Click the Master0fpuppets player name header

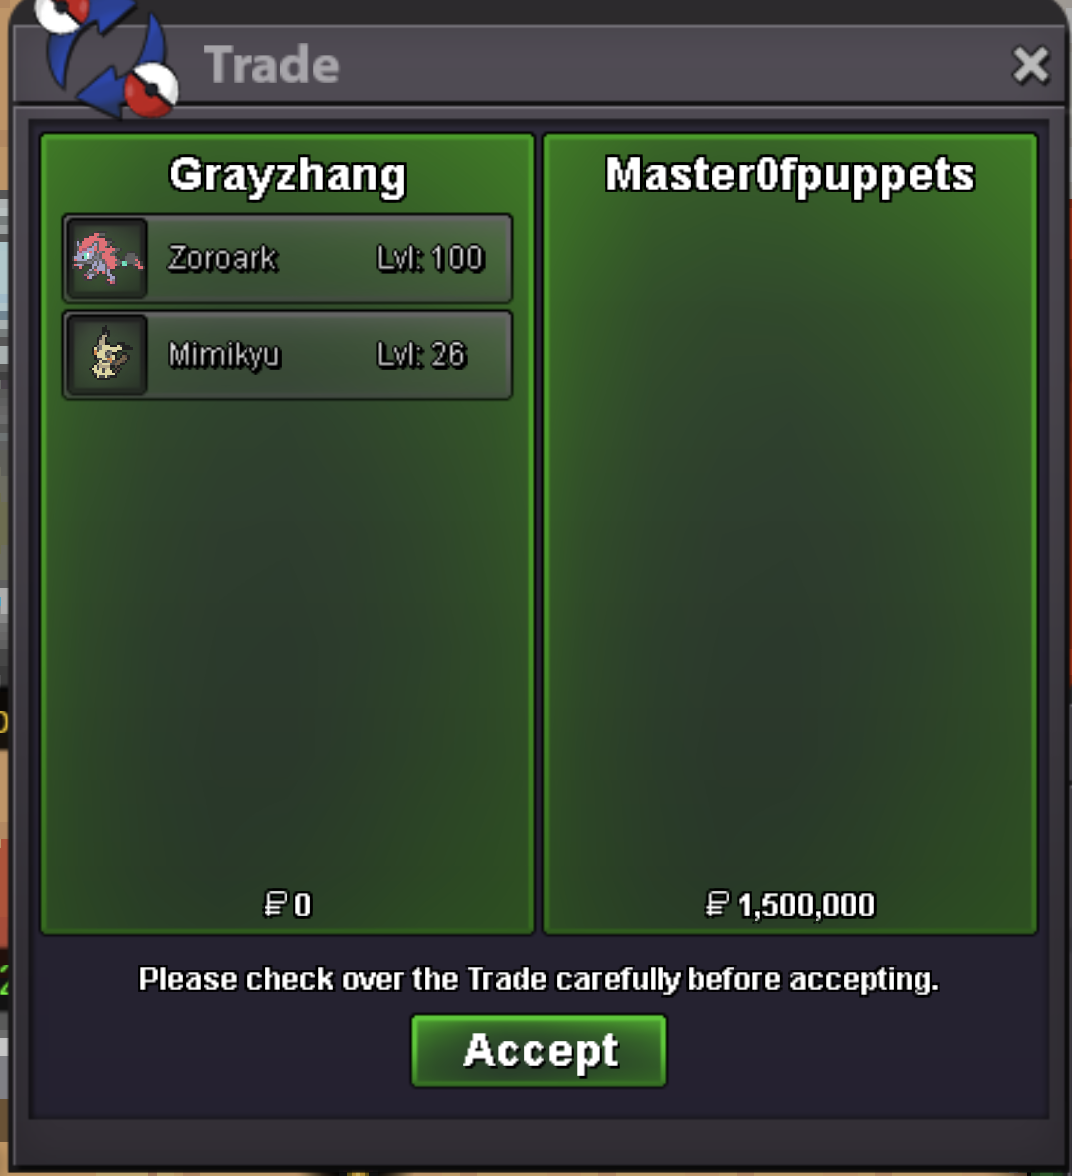coord(790,176)
